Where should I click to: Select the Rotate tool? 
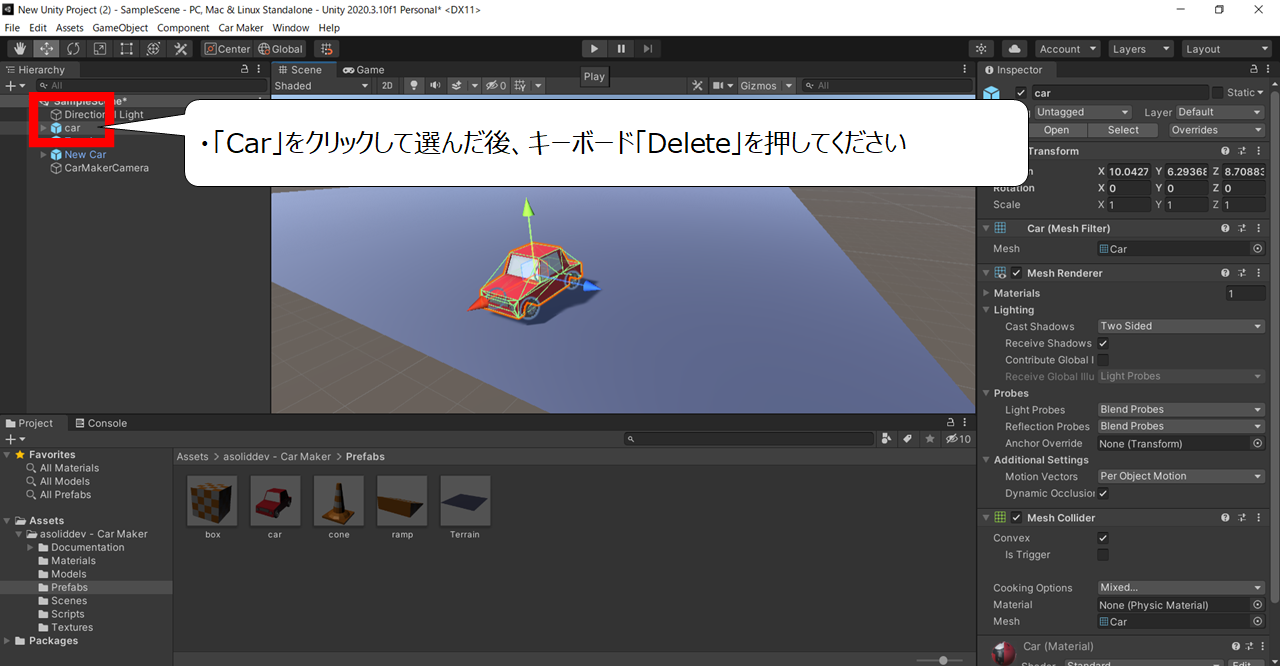point(73,49)
